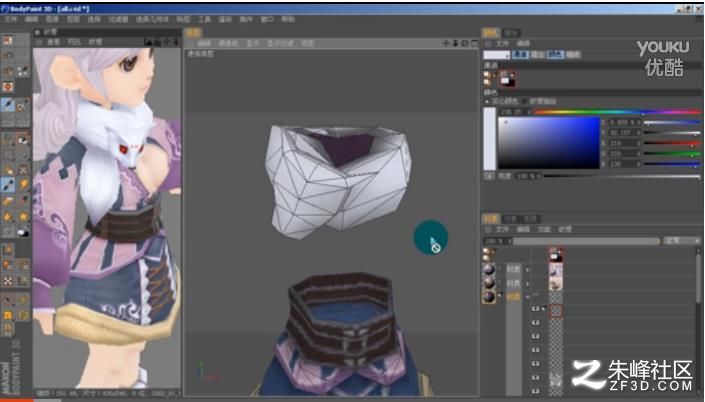Select the eraser tool in the left toolbar

pyautogui.click(x=8, y=201)
